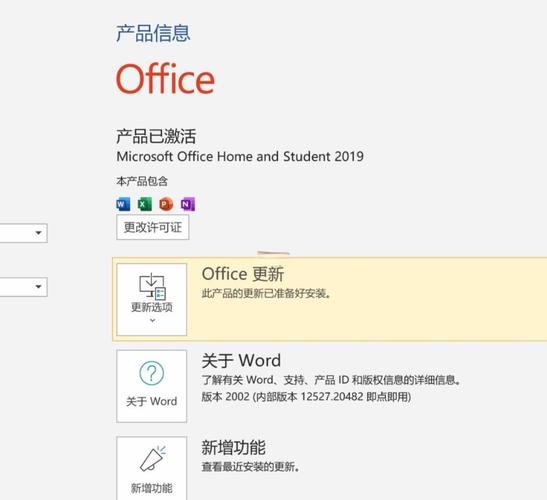This screenshot has height=500, width=547.
Task: Open the 更新选项 dropdown button
Action: pos(152,299)
